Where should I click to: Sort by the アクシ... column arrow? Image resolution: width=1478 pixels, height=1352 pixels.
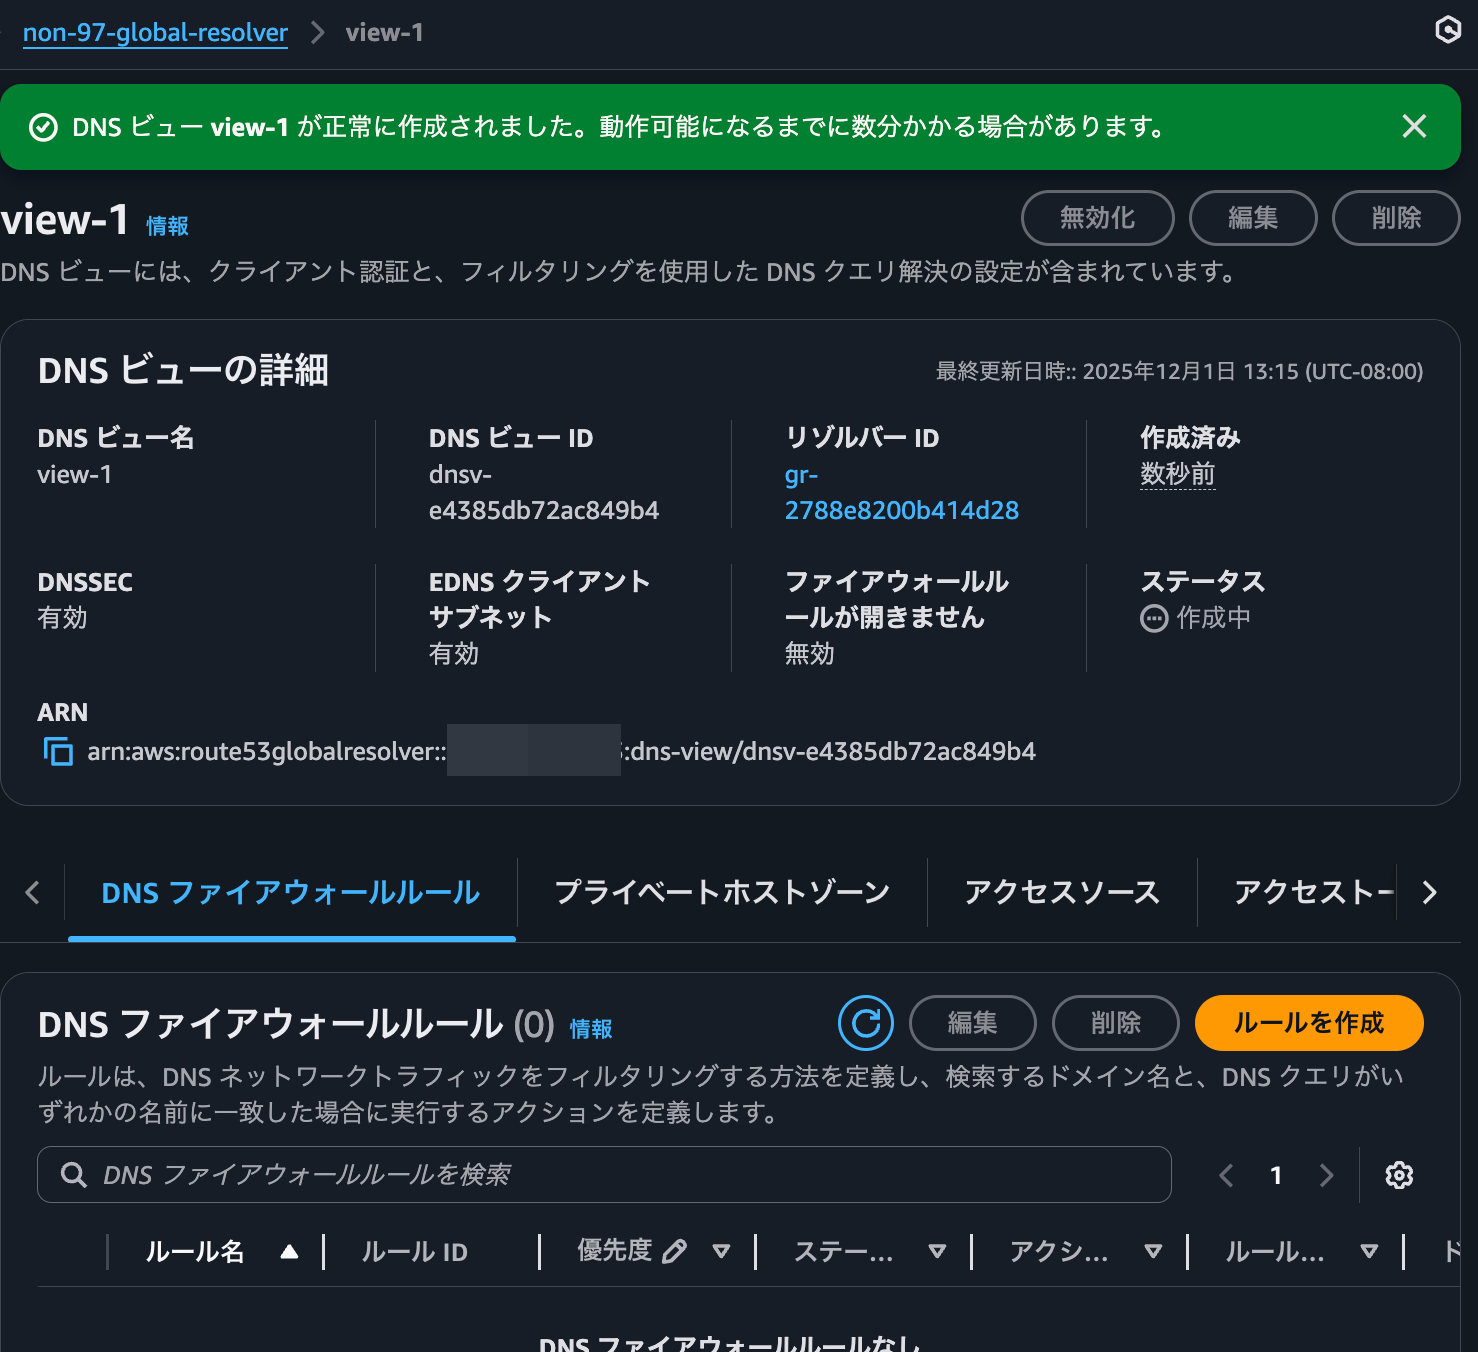[x=1153, y=1251]
